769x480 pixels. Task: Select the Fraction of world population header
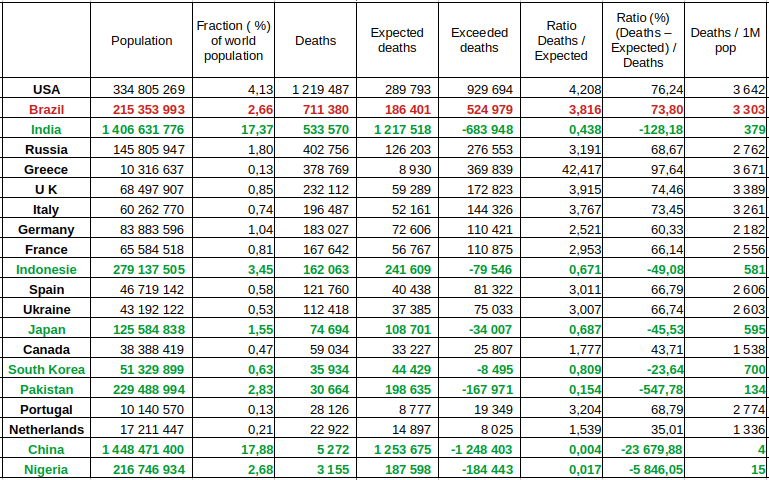(234, 41)
